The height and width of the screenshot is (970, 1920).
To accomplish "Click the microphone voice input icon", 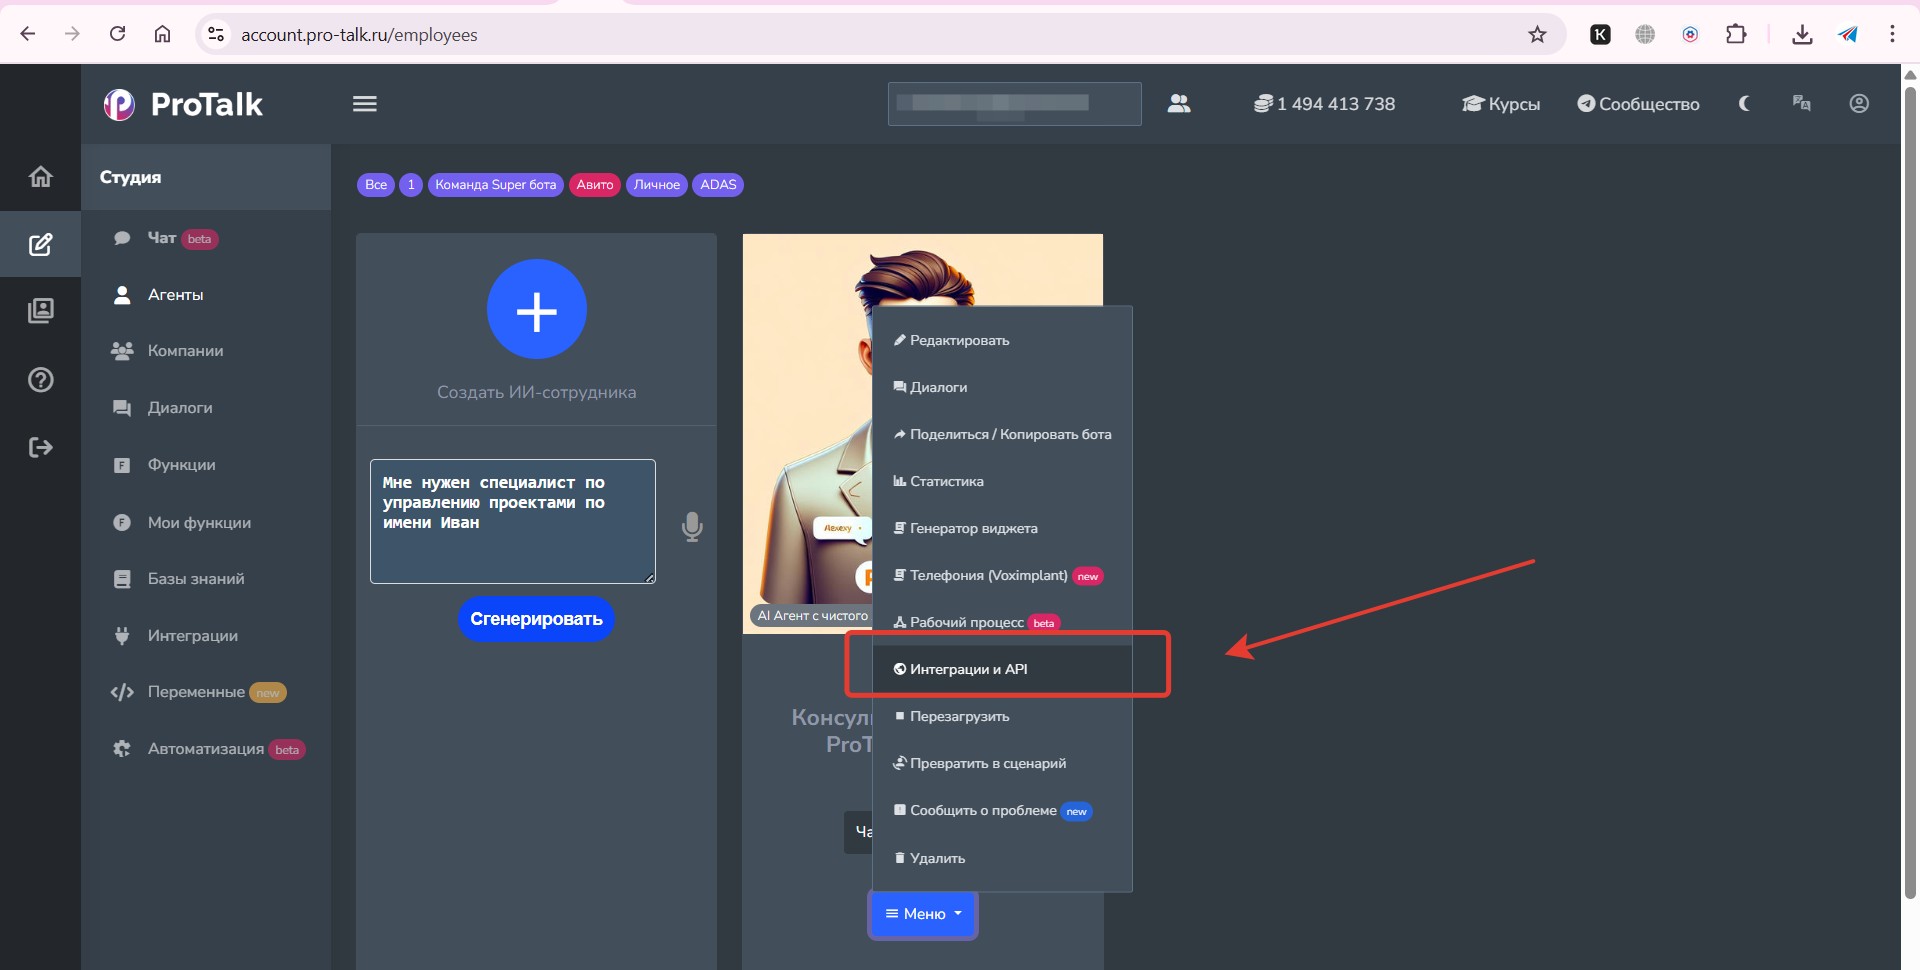I will [692, 526].
